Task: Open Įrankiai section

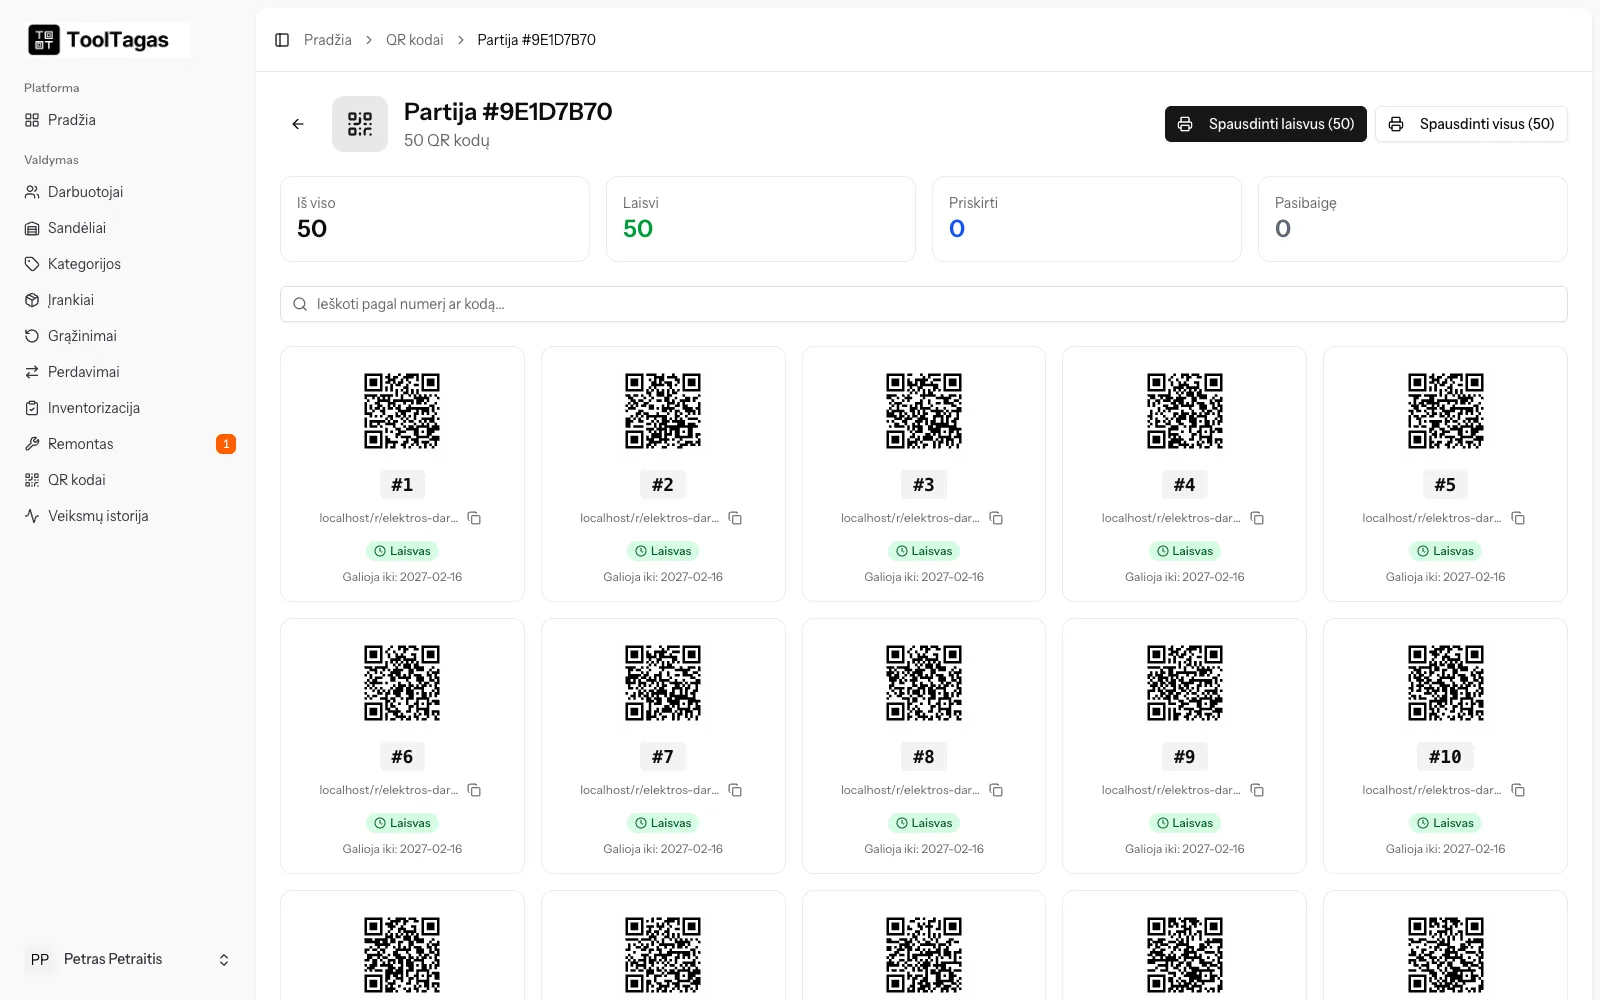Action: tap(128, 300)
